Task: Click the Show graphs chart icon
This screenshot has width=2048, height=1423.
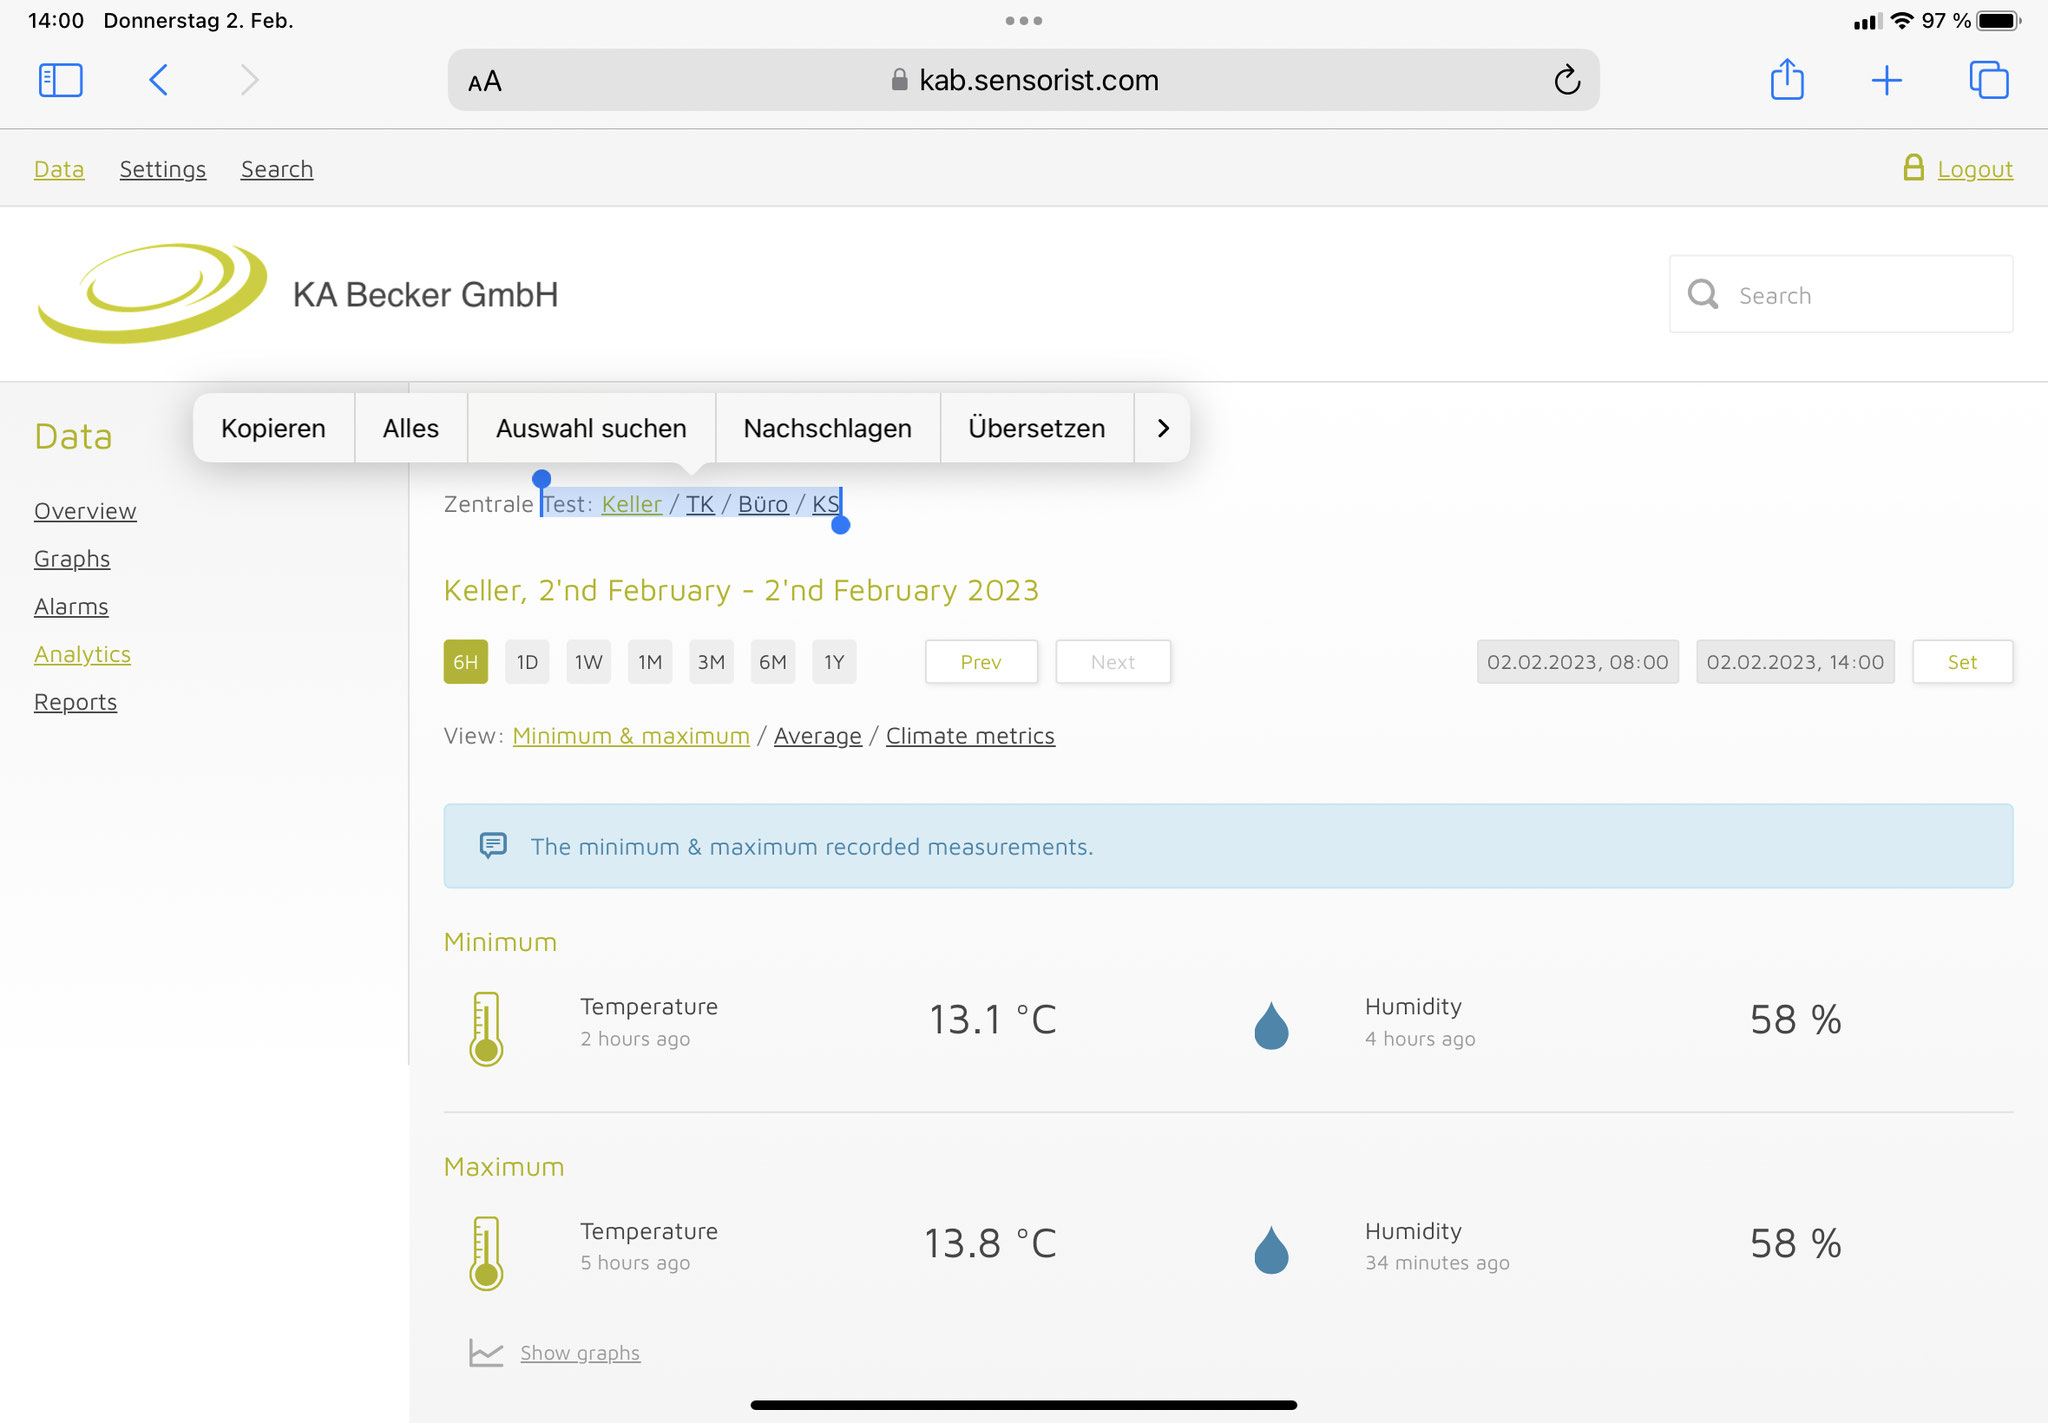Action: click(486, 1353)
